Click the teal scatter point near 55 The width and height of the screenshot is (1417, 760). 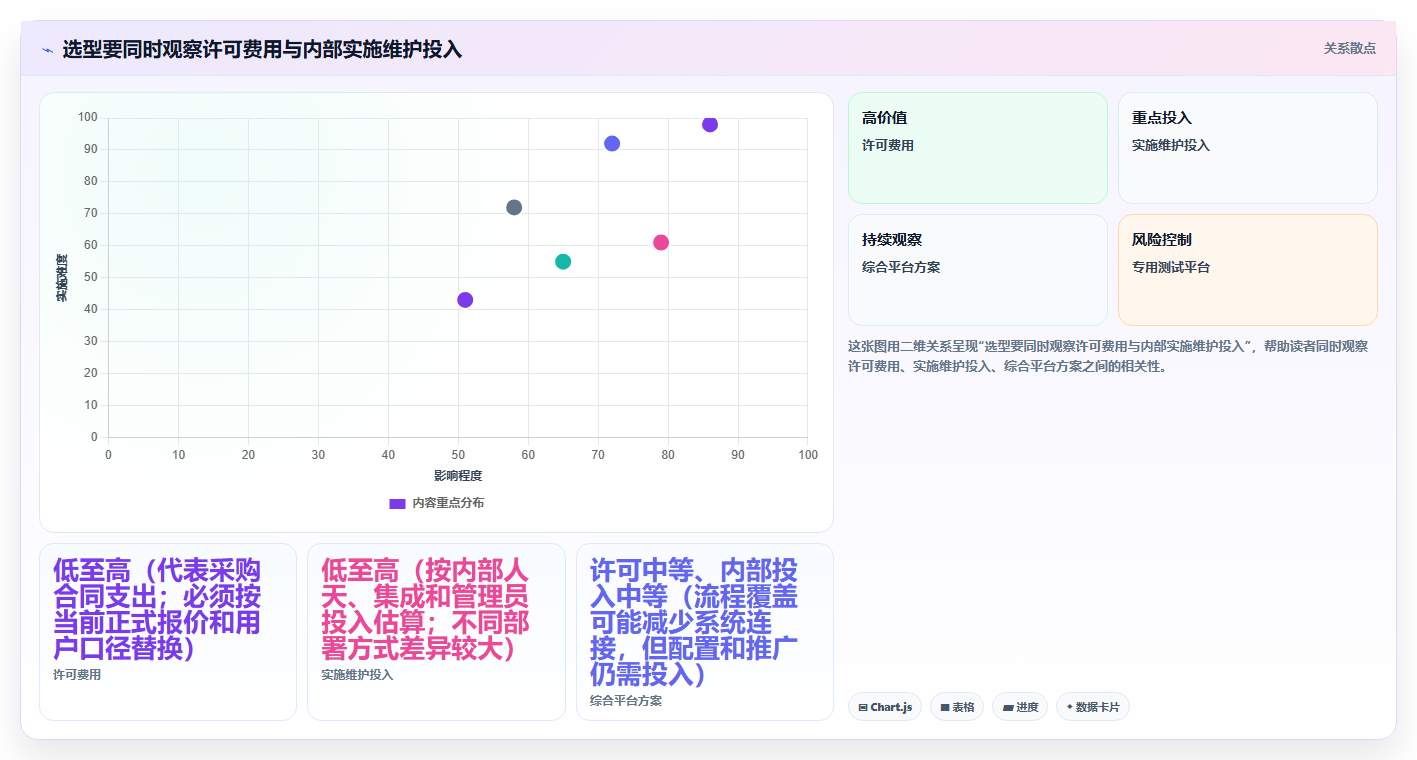coord(563,261)
